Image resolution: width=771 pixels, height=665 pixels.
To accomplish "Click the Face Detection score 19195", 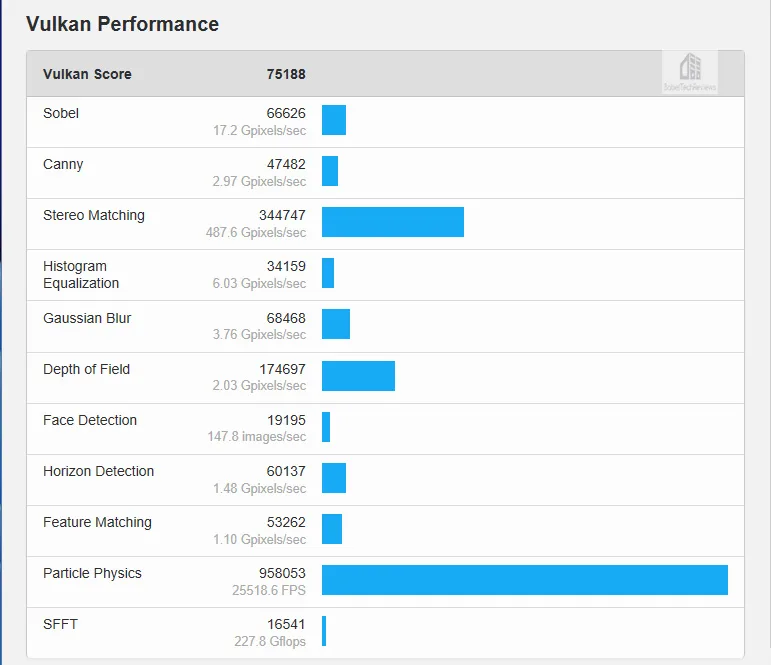I will coord(286,421).
